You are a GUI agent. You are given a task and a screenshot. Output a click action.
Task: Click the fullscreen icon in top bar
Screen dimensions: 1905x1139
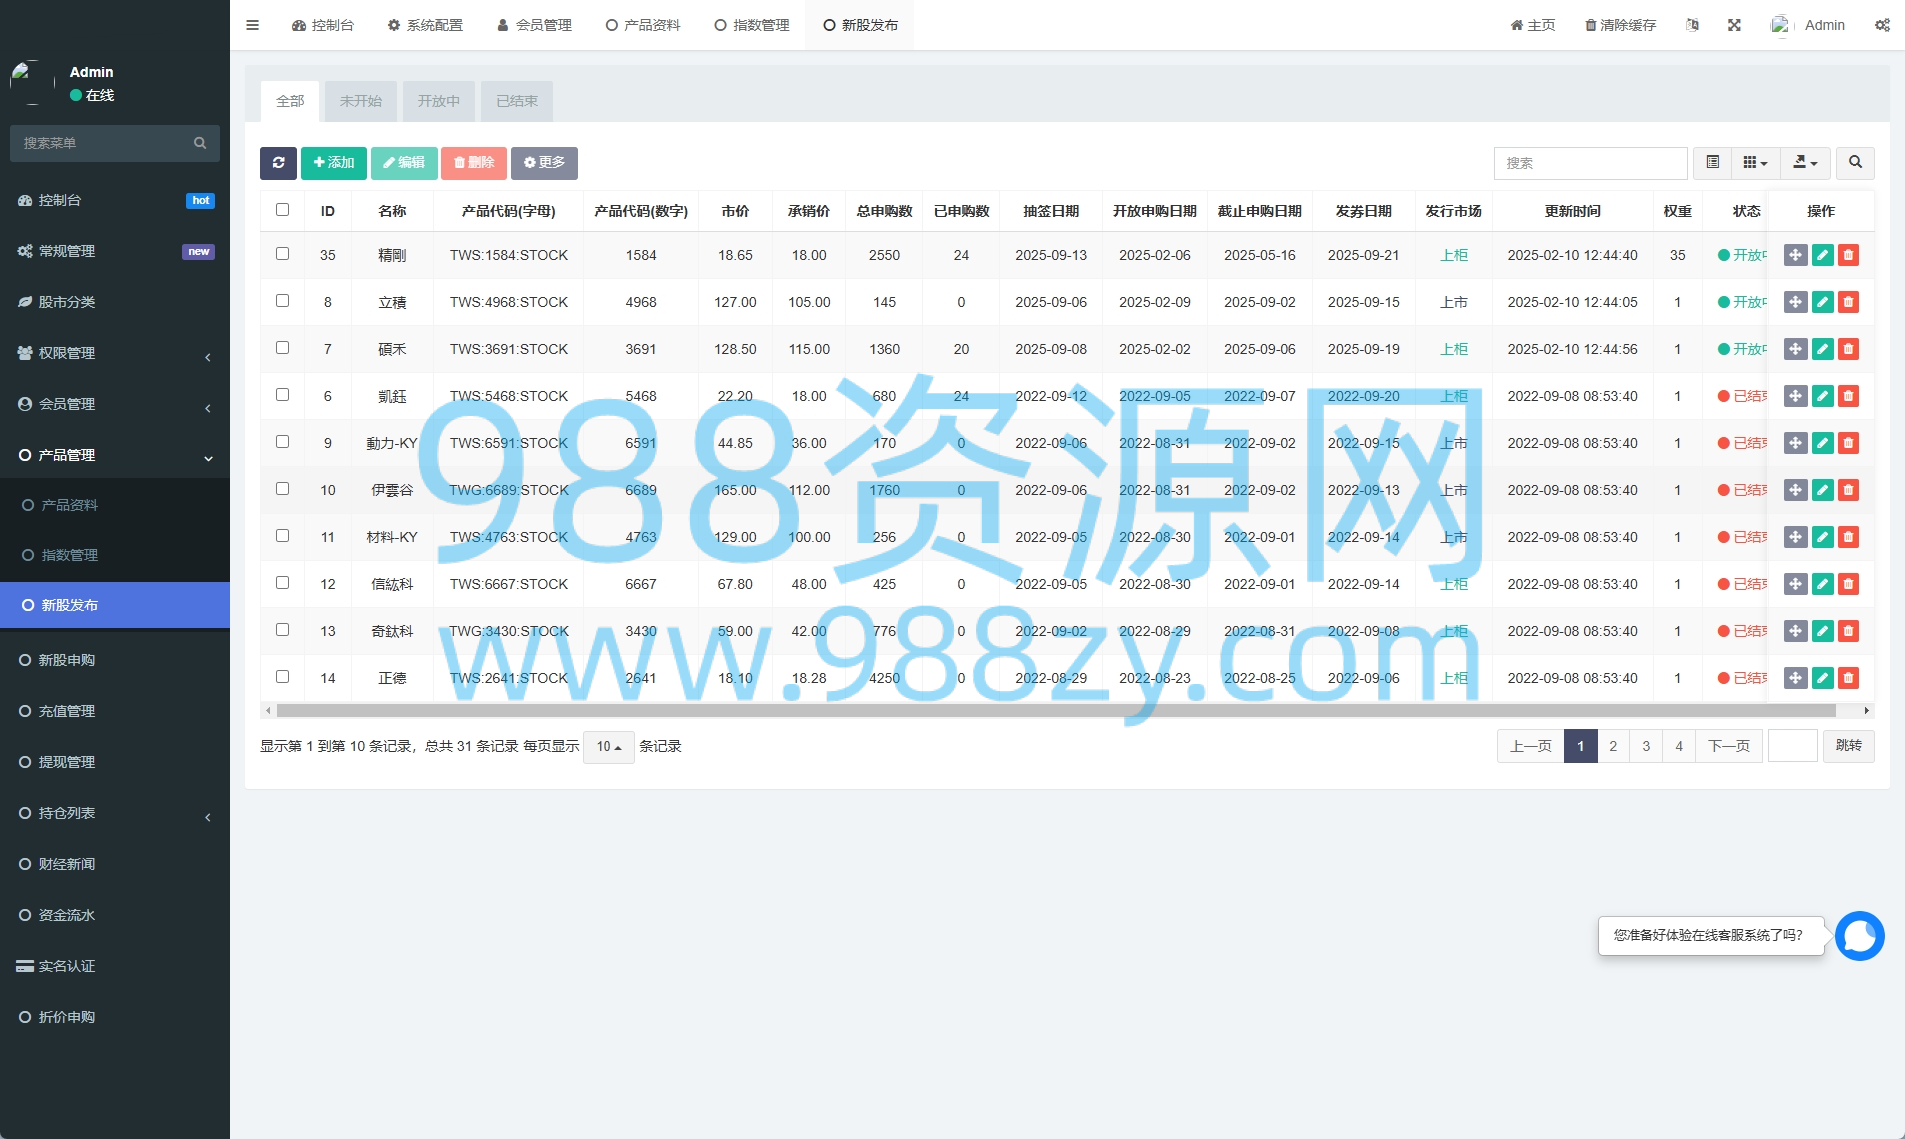1734,25
